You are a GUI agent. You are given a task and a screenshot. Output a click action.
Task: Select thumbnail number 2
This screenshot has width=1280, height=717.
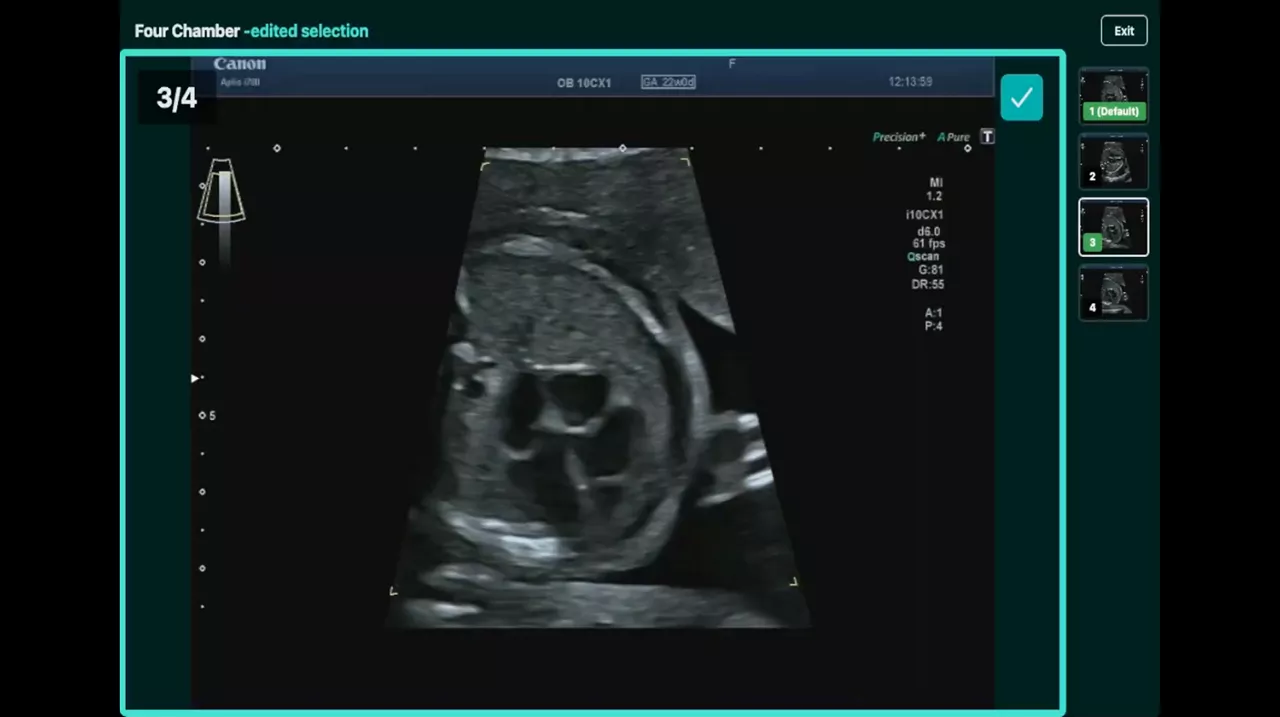click(1114, 162)
